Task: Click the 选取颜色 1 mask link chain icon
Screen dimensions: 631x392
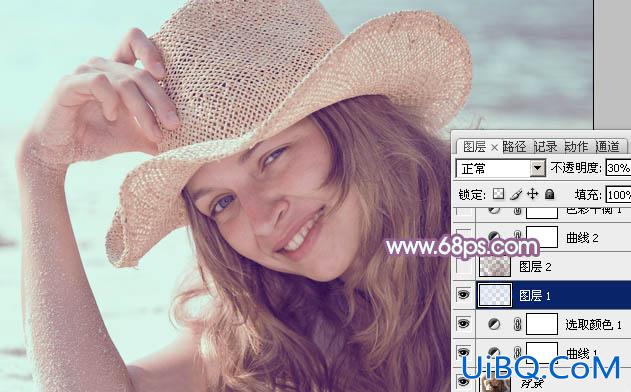Action: [x=518, y=324]
